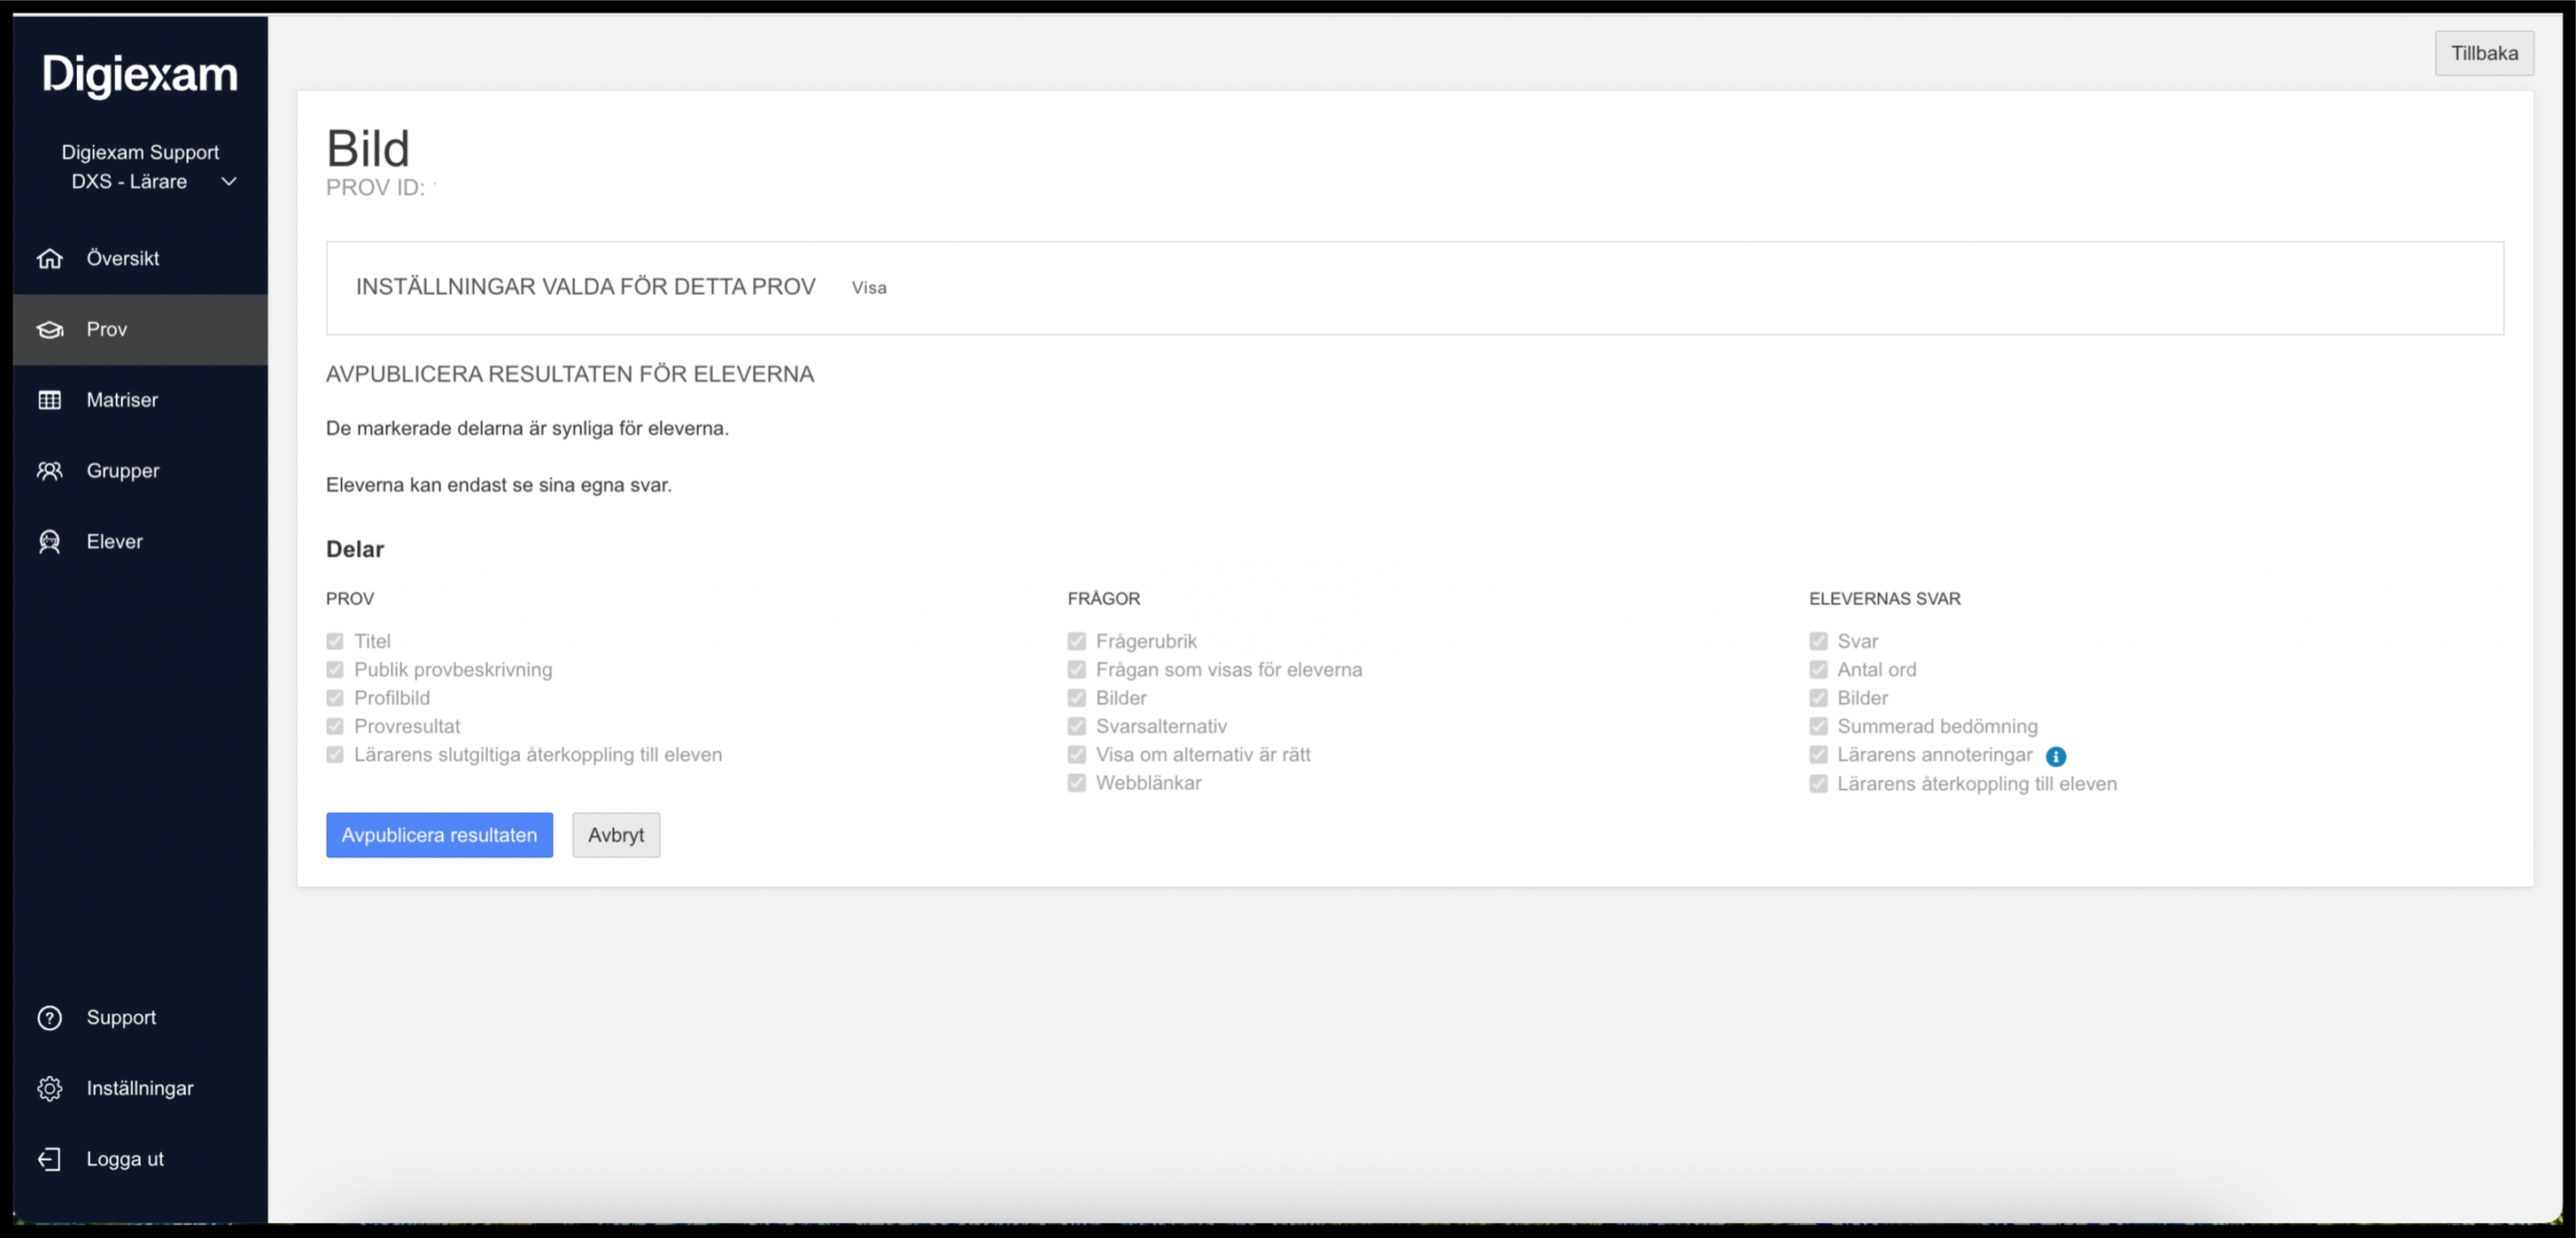Open Grupper in the sidebar
This screenshot has height=1238, width=2576.
point(140,471)
